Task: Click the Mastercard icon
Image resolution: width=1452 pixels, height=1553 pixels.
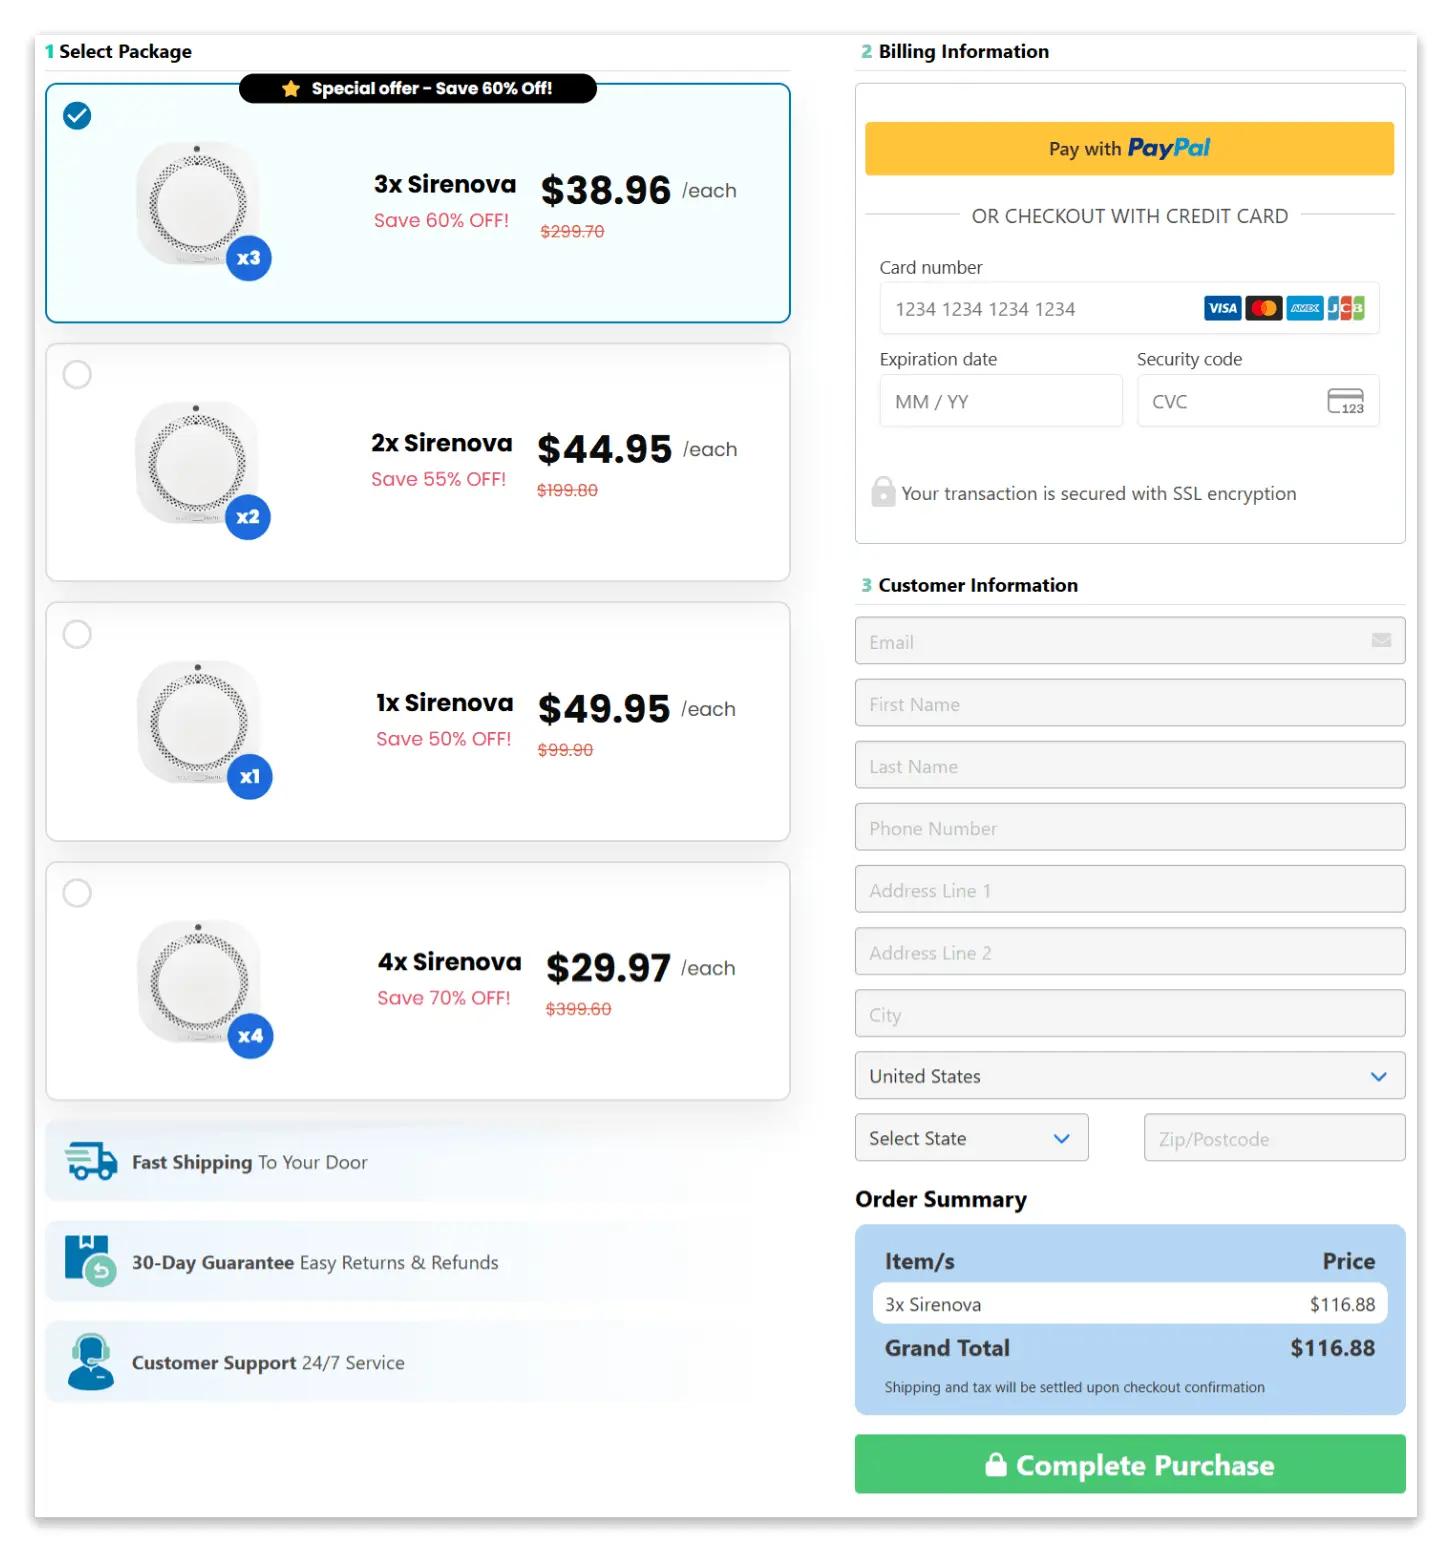Action: coord(1263,308)
